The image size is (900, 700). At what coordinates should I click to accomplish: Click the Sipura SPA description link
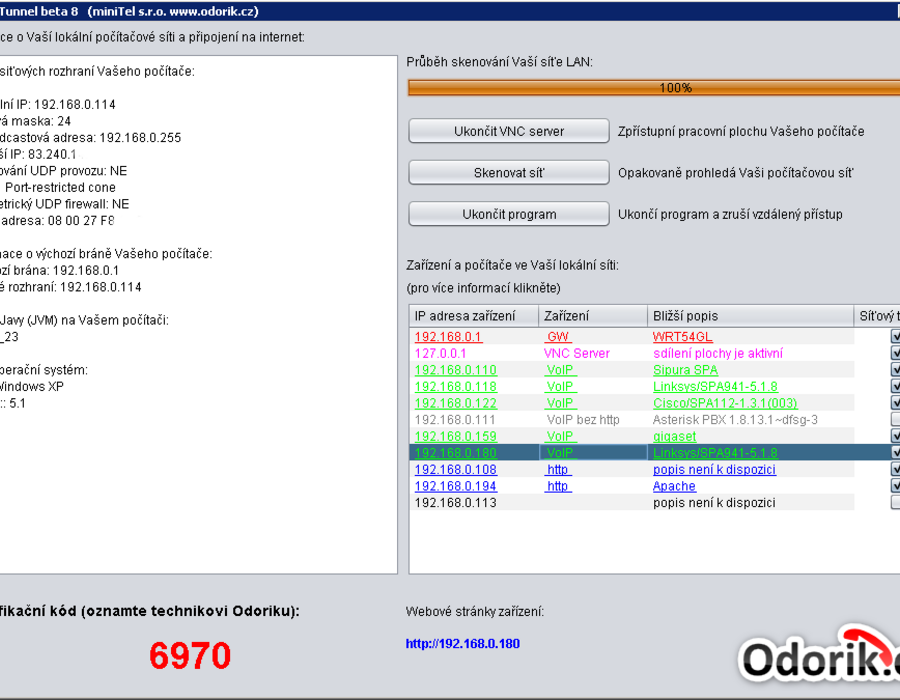(x=685, y=370)
